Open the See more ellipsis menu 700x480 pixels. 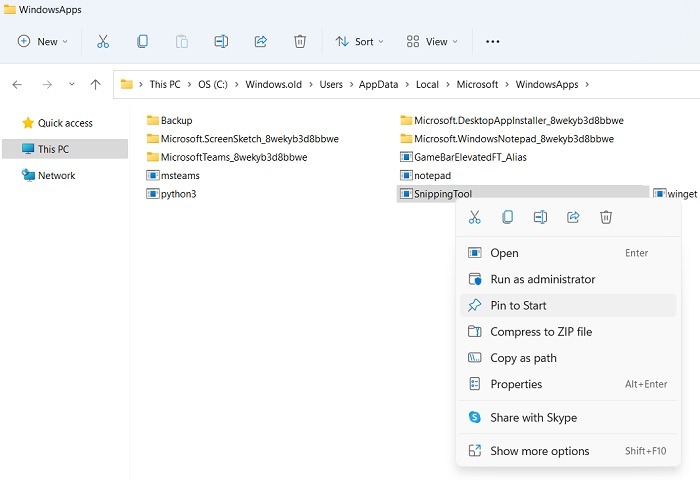click(492, 42)
